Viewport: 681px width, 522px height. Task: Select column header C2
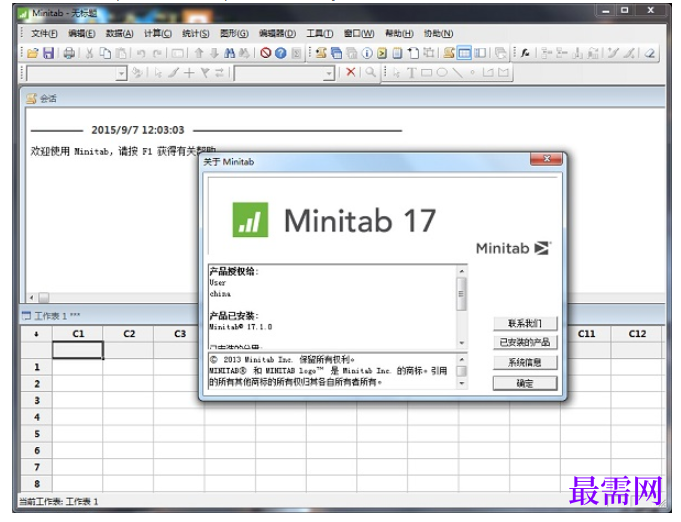coord(129,334)
